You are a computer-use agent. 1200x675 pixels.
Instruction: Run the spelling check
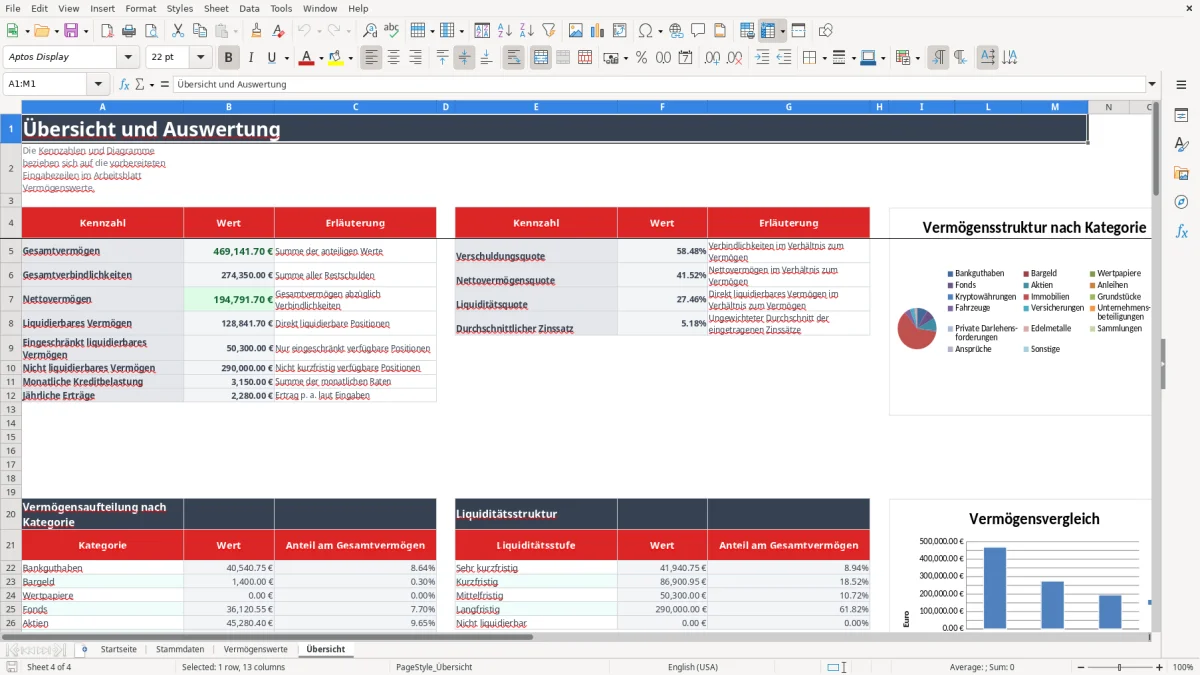[391, 31]
